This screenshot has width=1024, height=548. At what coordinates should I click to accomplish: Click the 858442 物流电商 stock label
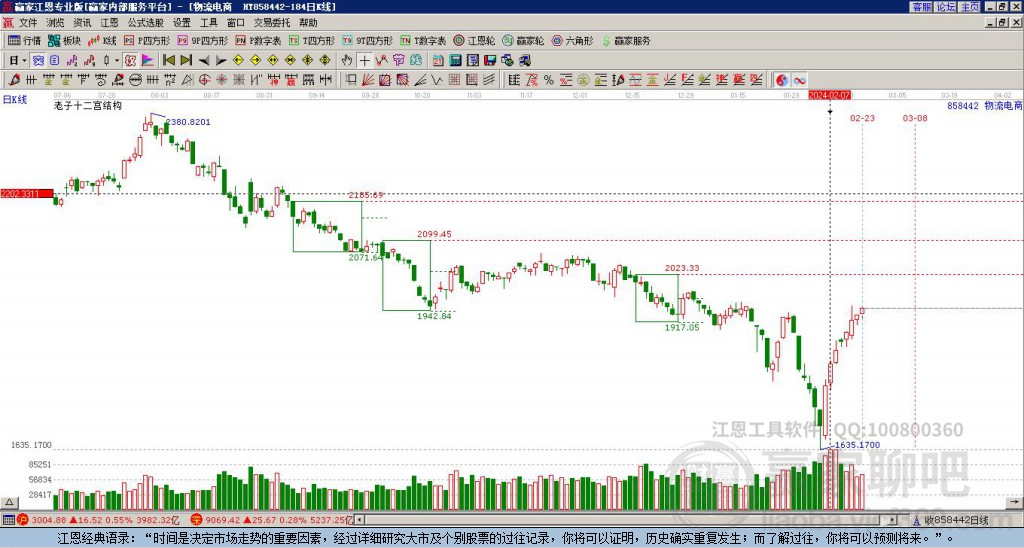point(984,105)
